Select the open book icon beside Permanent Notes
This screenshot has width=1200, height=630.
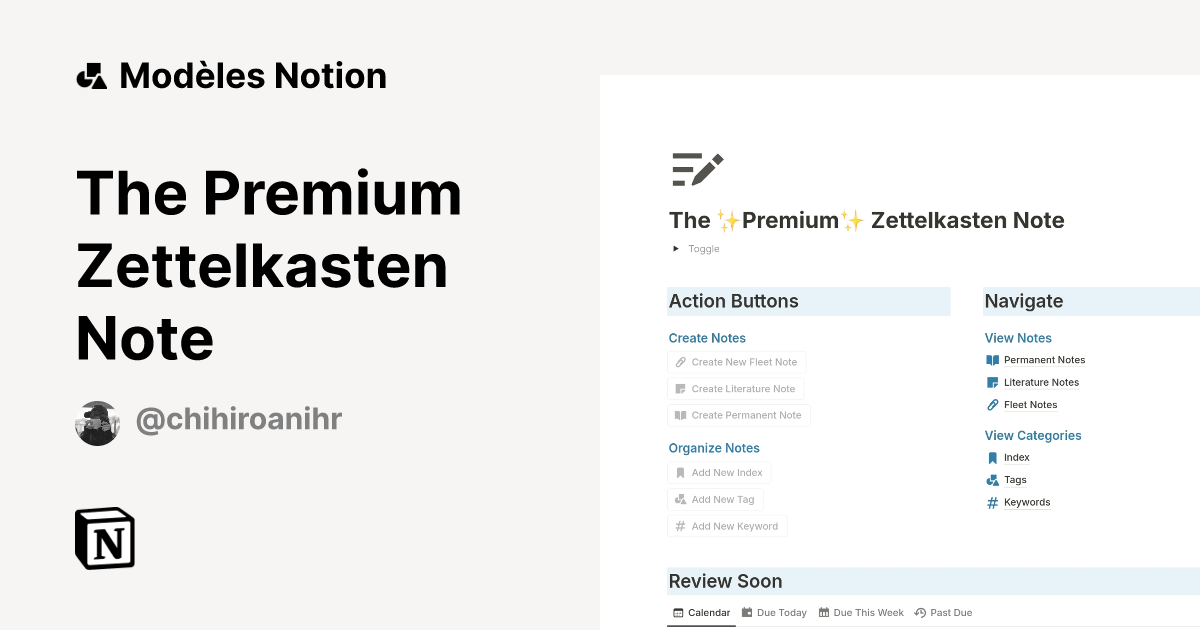coord(992,359)
